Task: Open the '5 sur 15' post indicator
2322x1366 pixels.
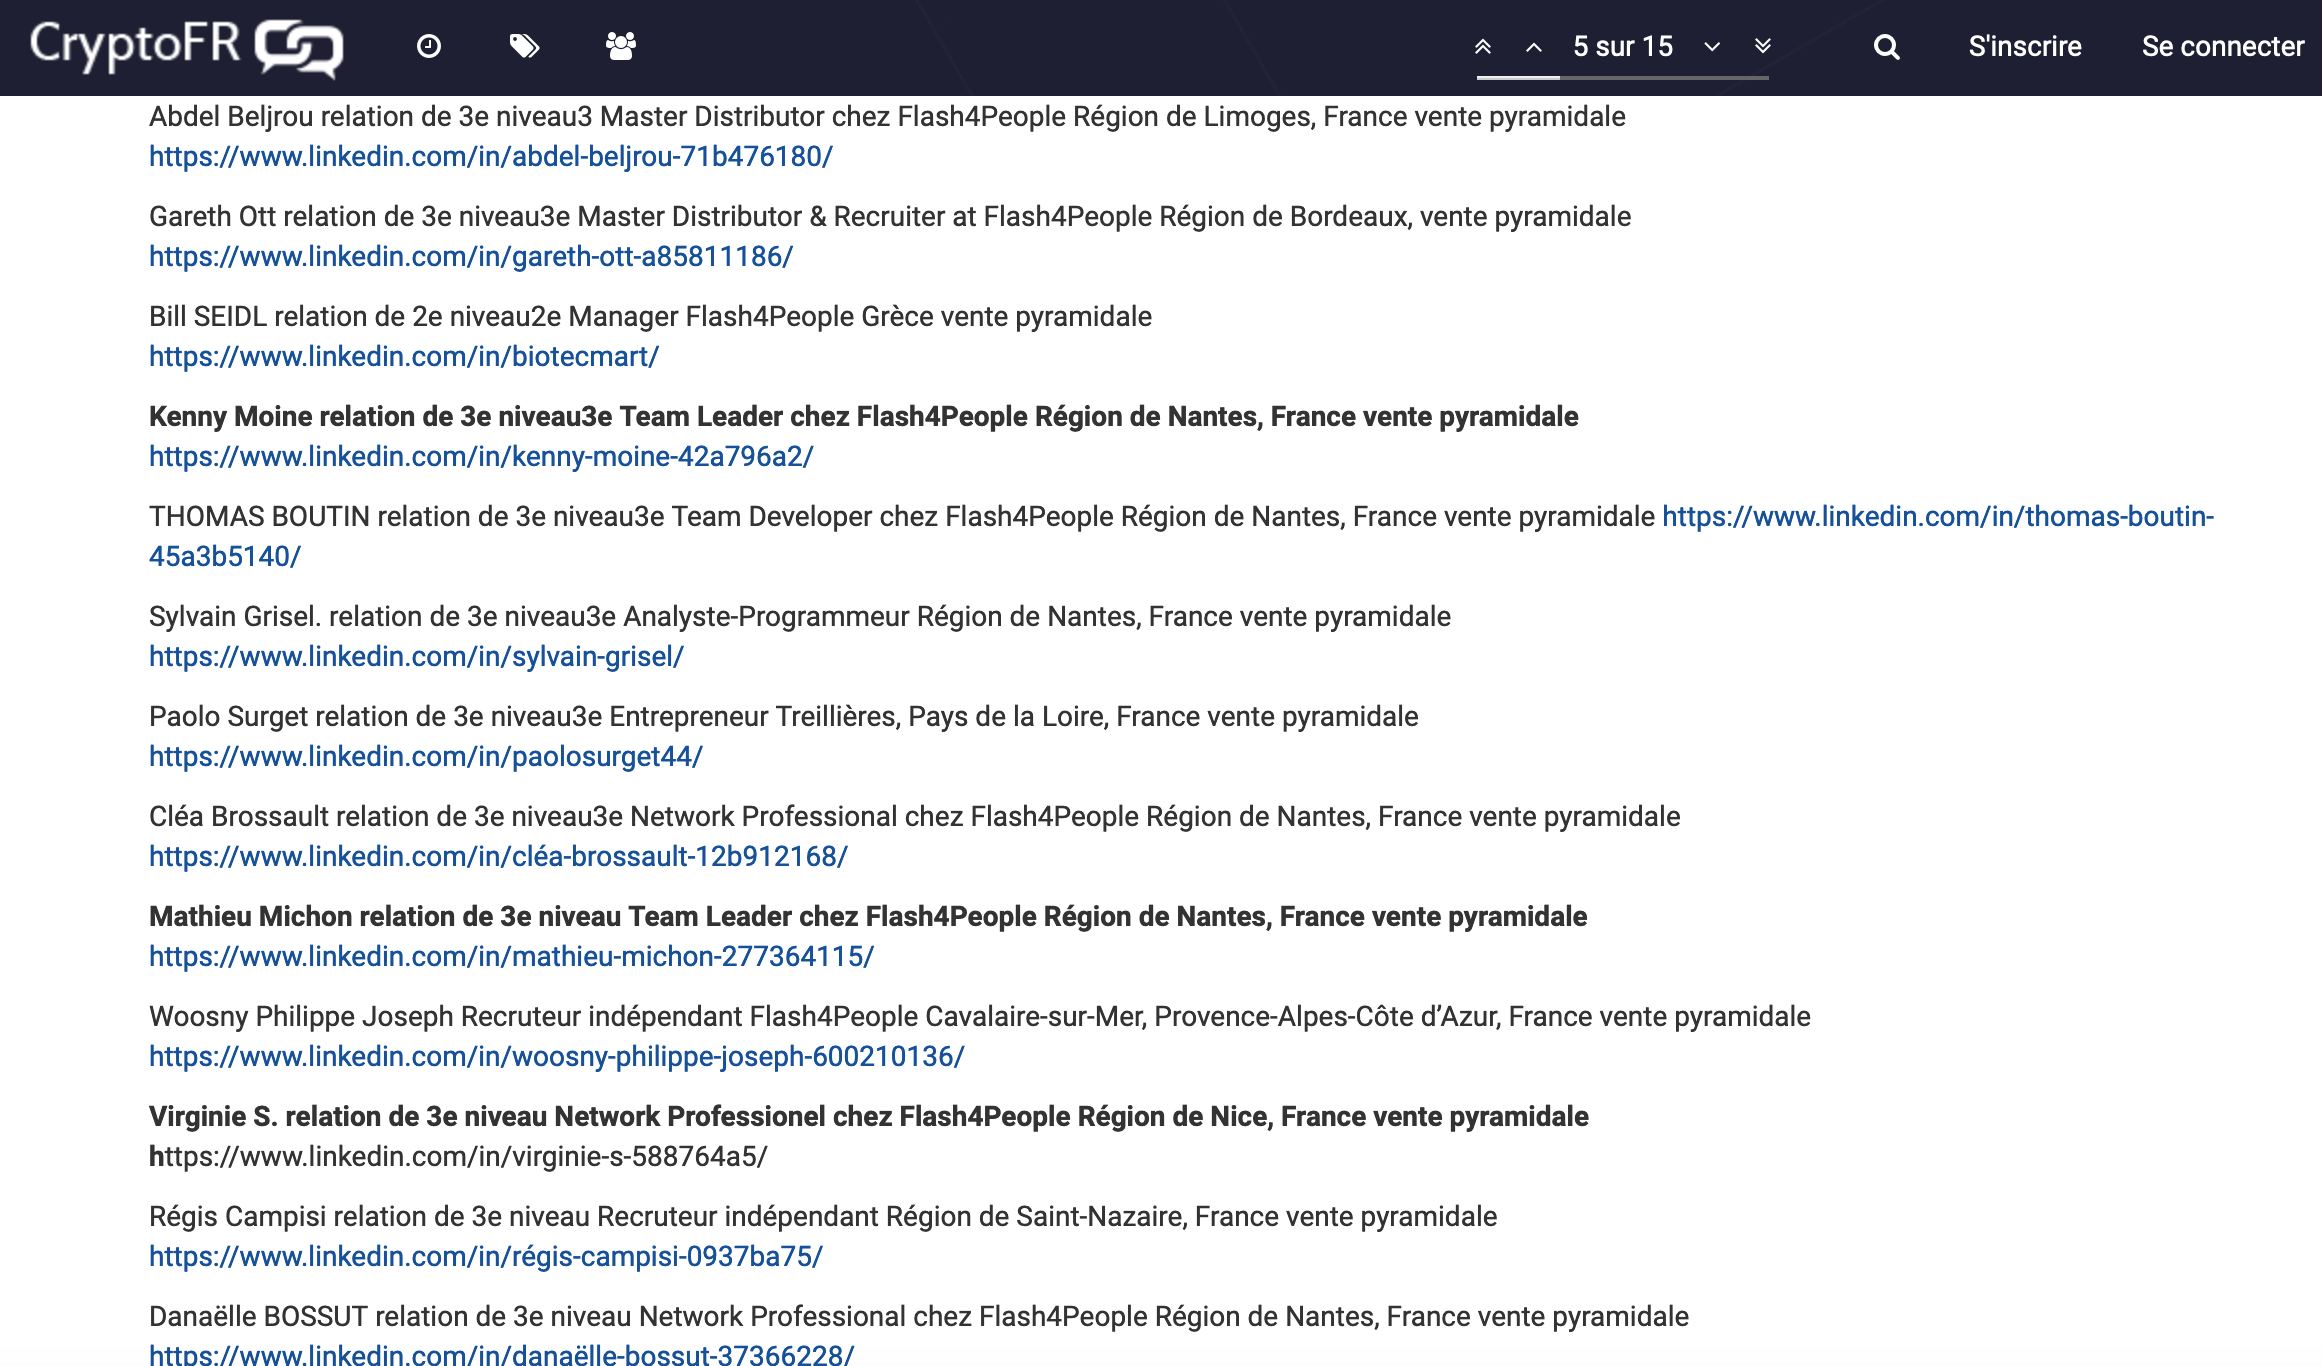Action: (x=1622, y=46)
